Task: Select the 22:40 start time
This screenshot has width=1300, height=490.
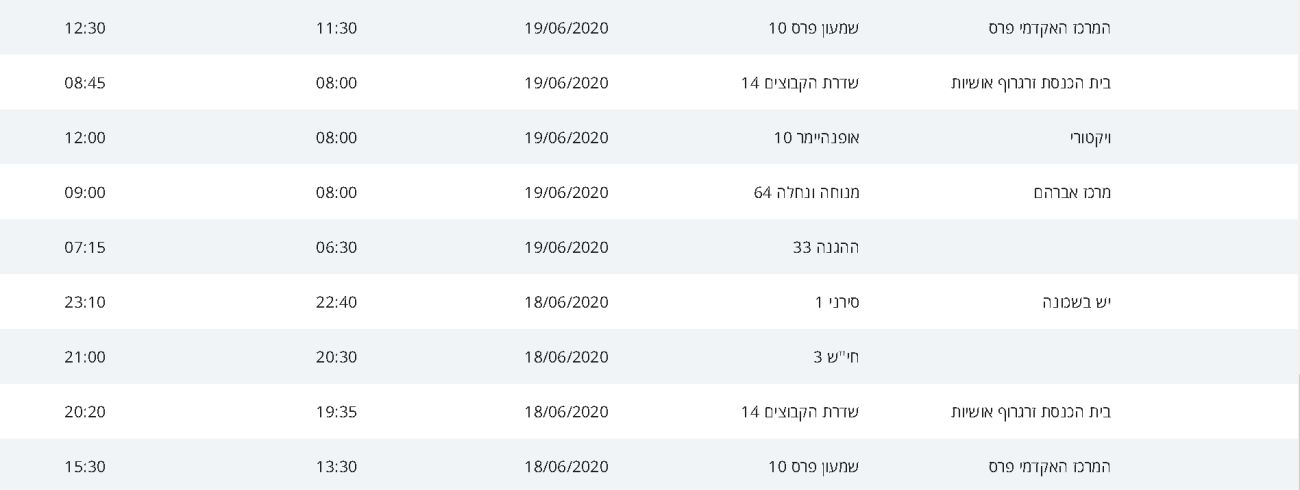Action: 336,303
